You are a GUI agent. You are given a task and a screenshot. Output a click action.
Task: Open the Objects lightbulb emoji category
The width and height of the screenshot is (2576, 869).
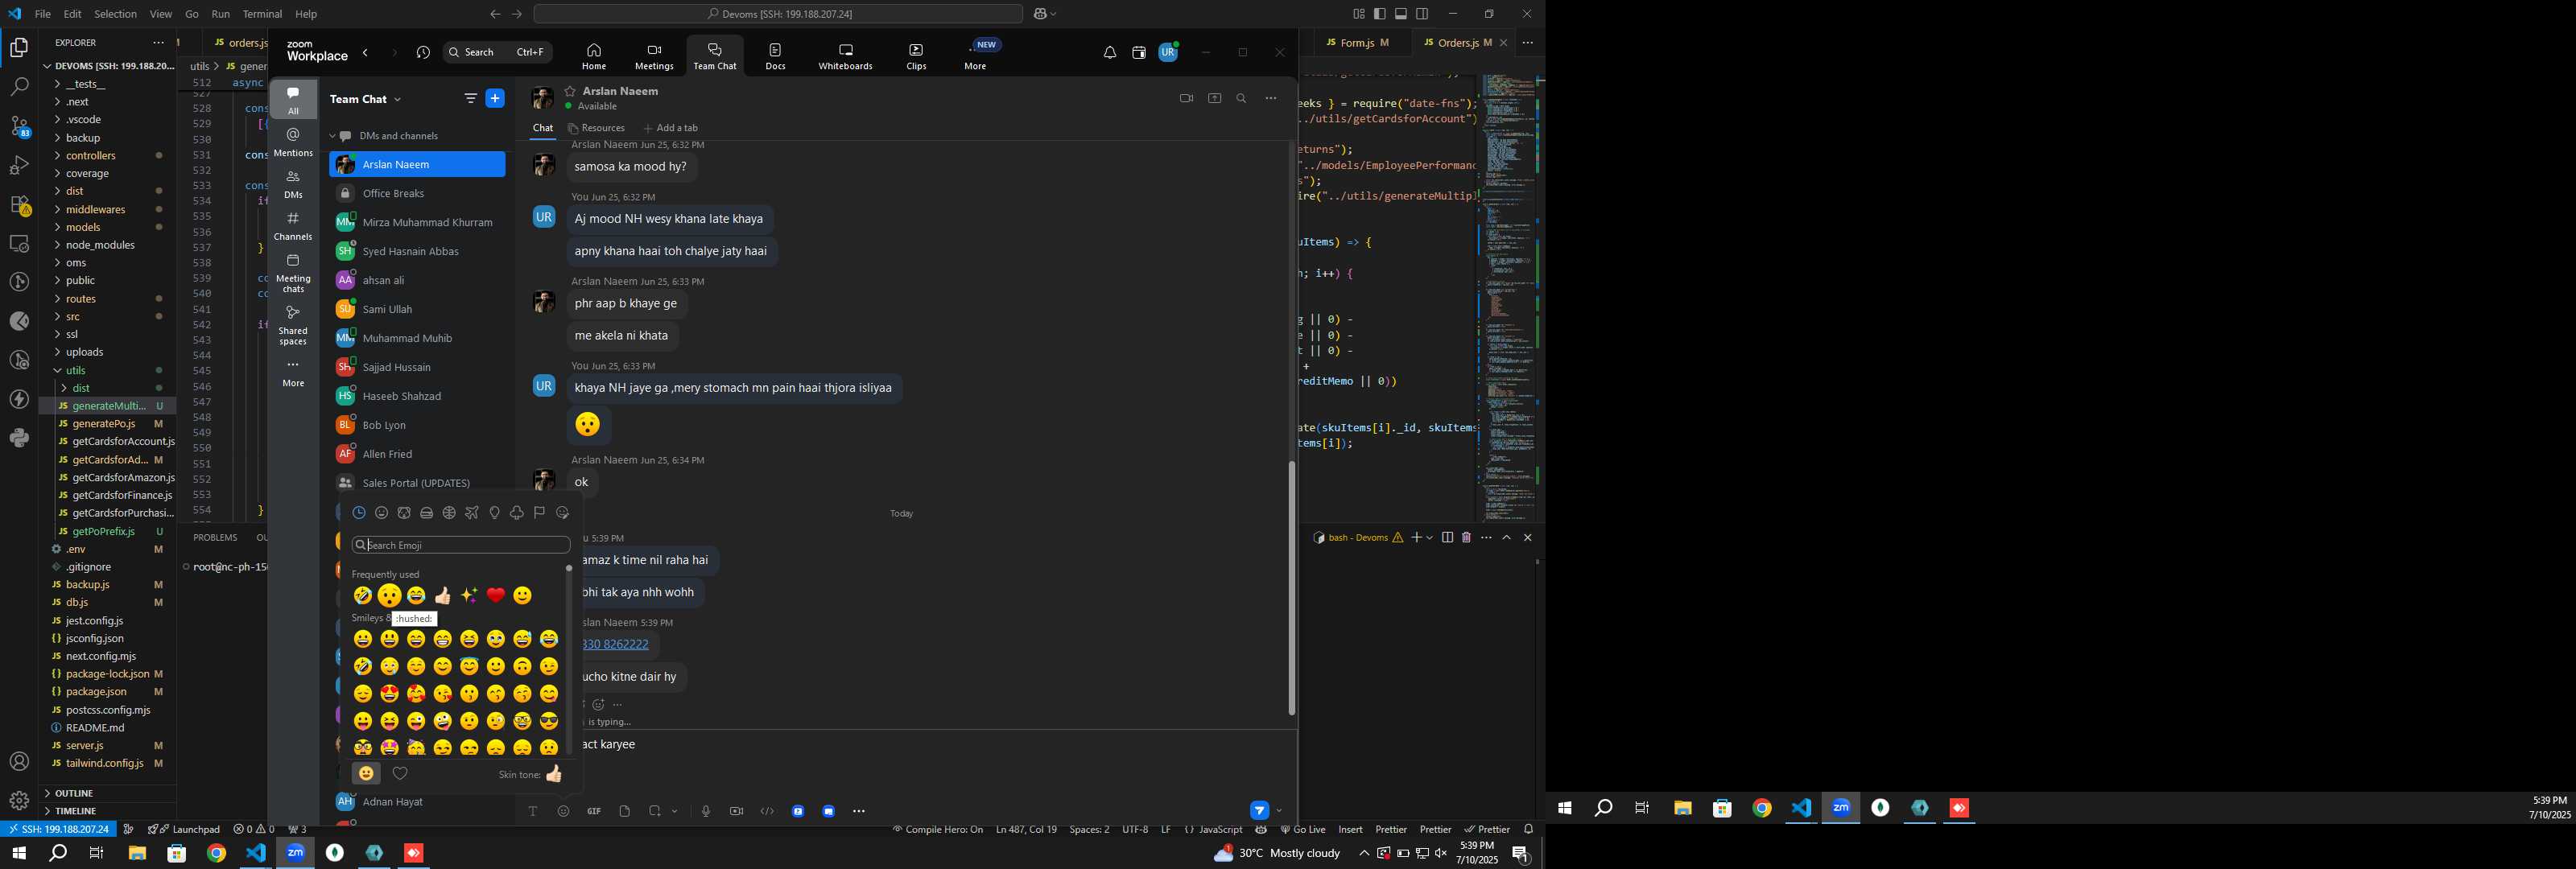[x=494, y=512]
